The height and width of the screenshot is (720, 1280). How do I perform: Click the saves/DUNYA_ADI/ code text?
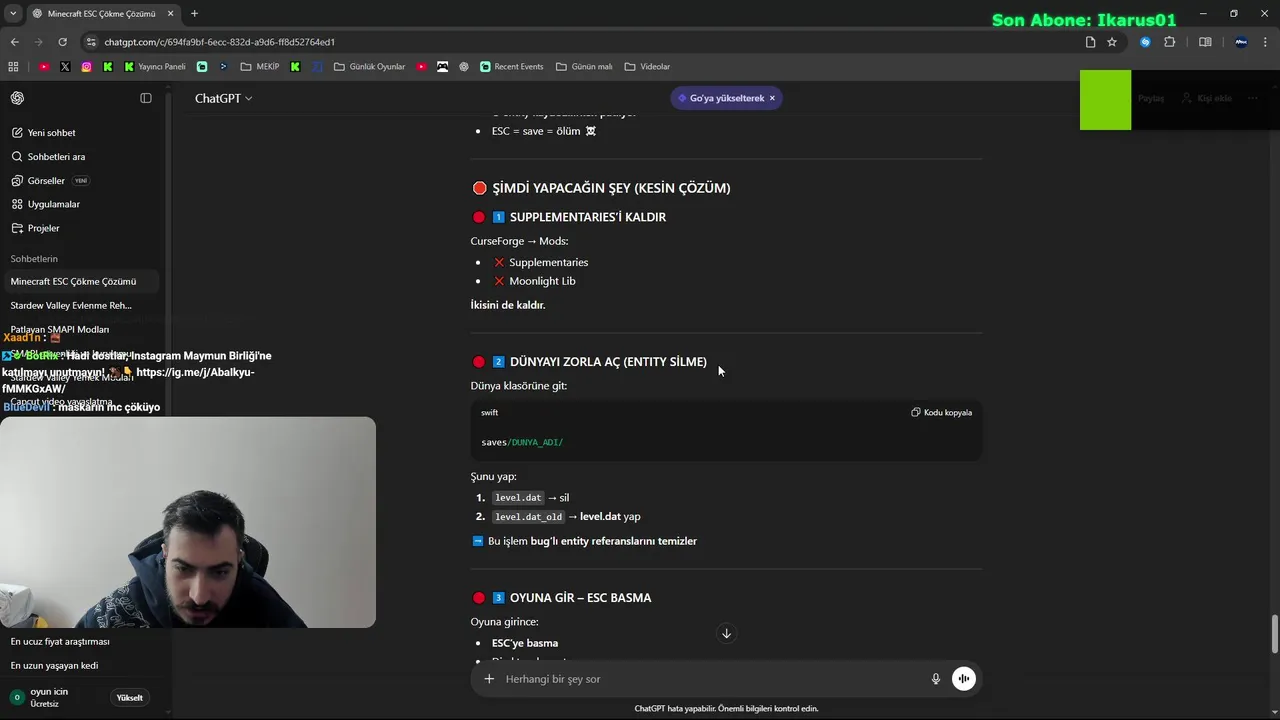coord(522,442)
